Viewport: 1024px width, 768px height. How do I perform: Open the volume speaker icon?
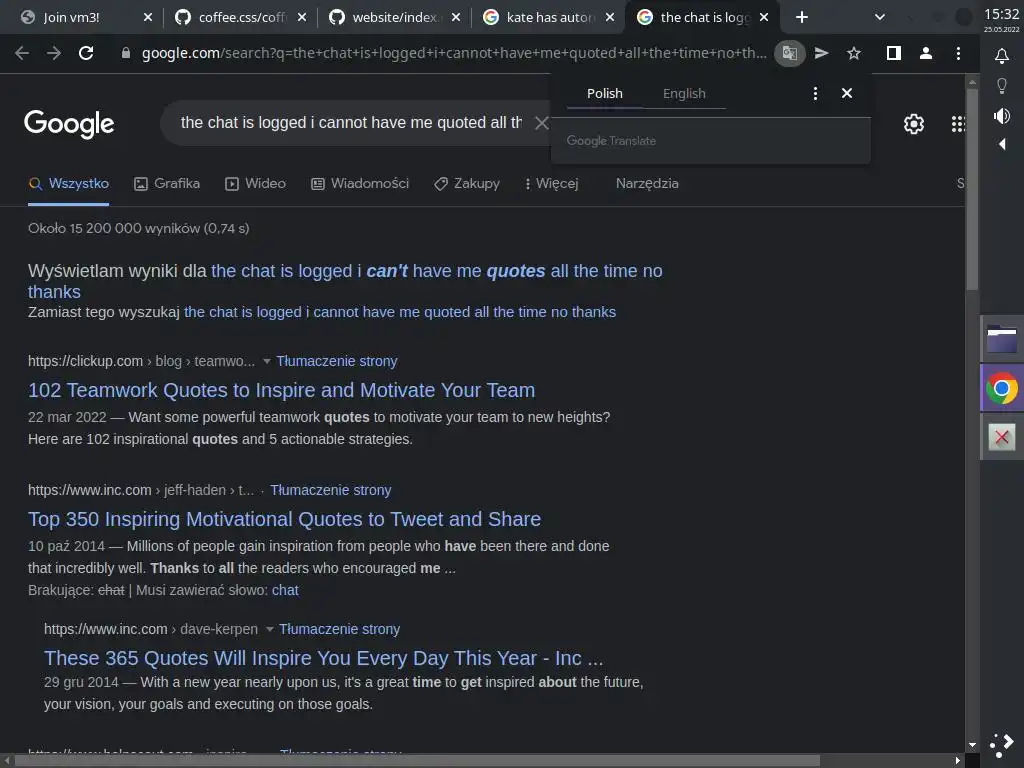[x=1002, y=116]
